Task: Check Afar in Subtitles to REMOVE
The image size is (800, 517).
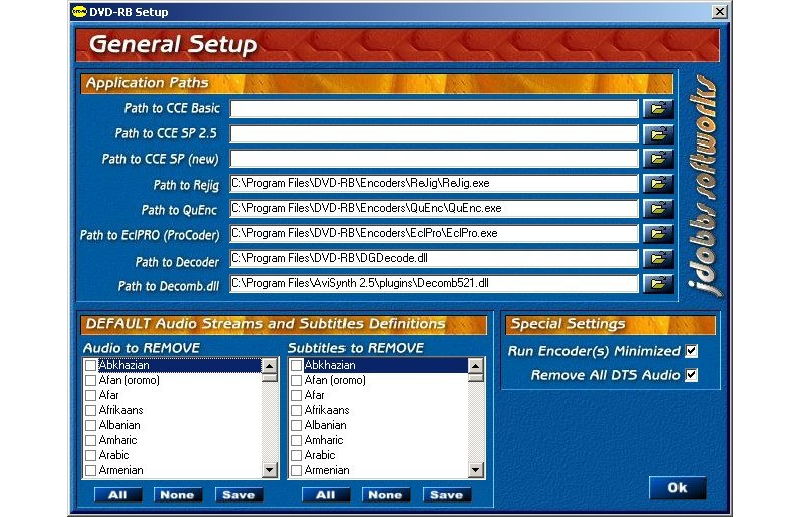Action: pyautogui.click(x=296, y=395)
